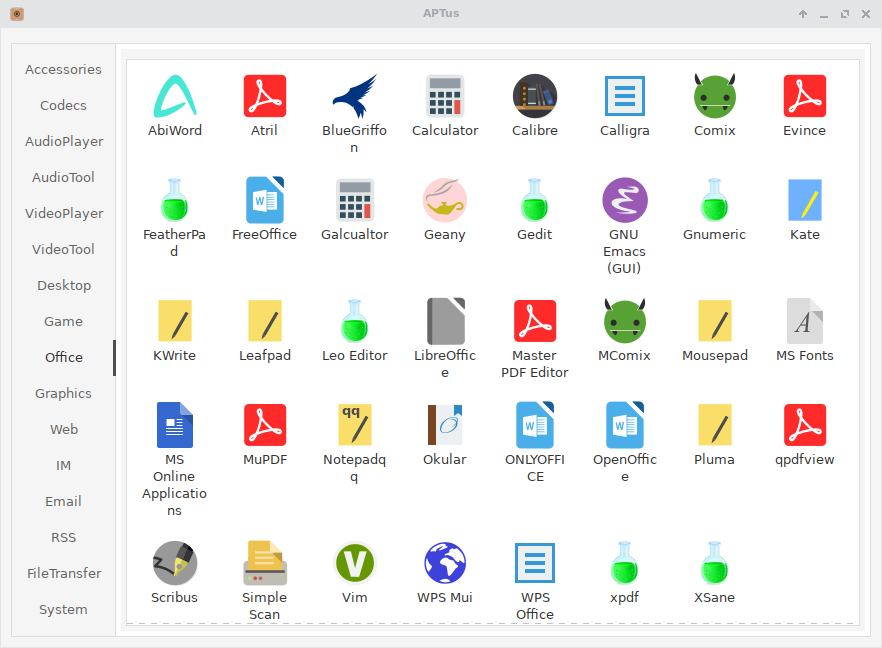The image size is (882, 648).
Task: Go to the RSS category
Action: (64, 537)
